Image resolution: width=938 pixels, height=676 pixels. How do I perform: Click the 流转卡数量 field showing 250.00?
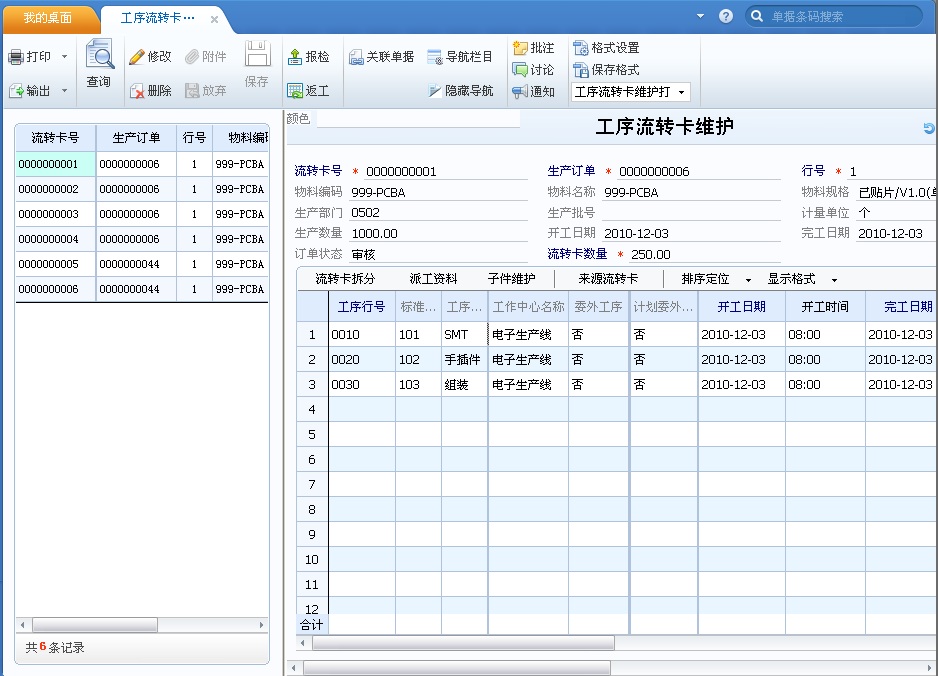[x=705, y=254]
